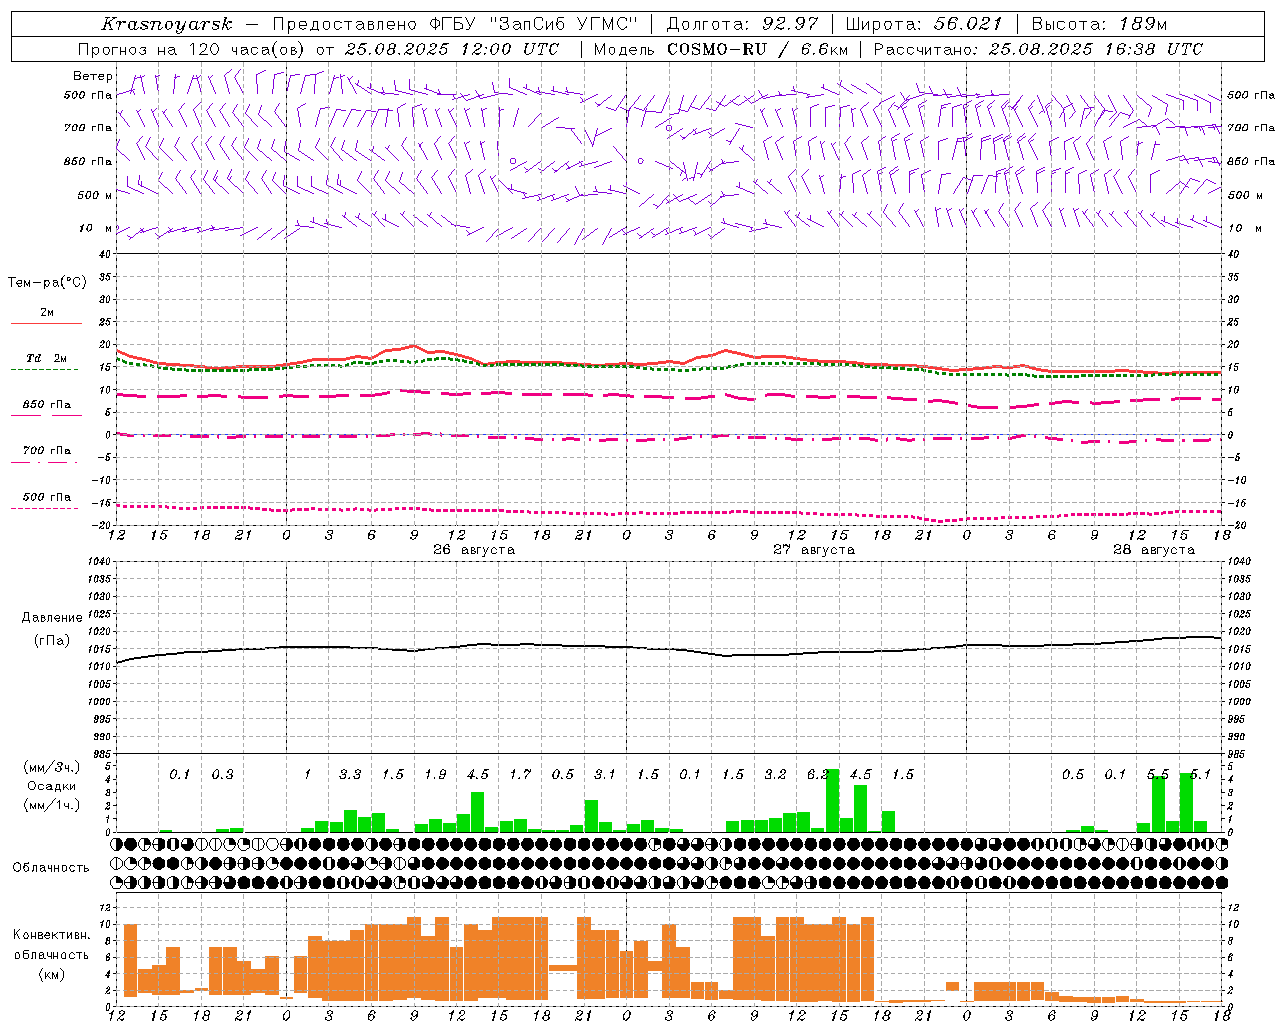This screenshot has width=1280, height=1024.
Task: Click the 3.3 precipitation total value
Action: point(350,774)
